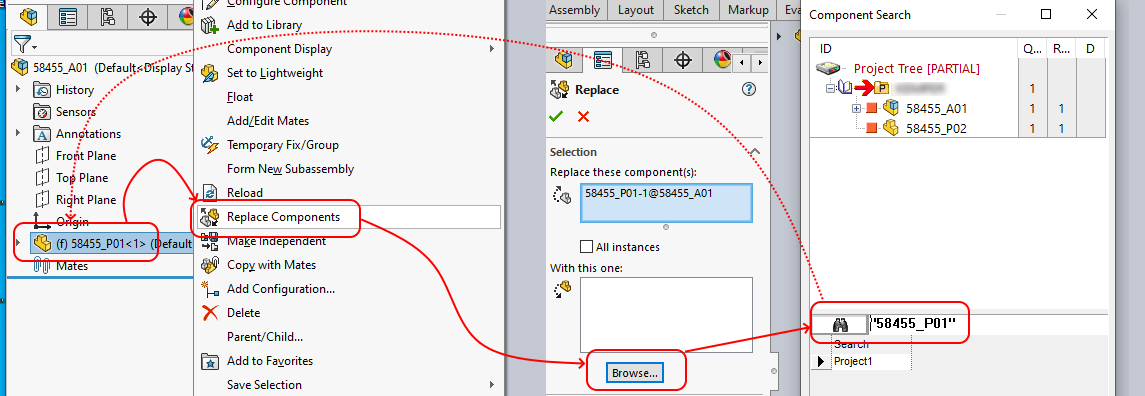Select Project Tree [PARTIAL] root node
This screenshot has height=396, width=1145.
tap(916, 69)
